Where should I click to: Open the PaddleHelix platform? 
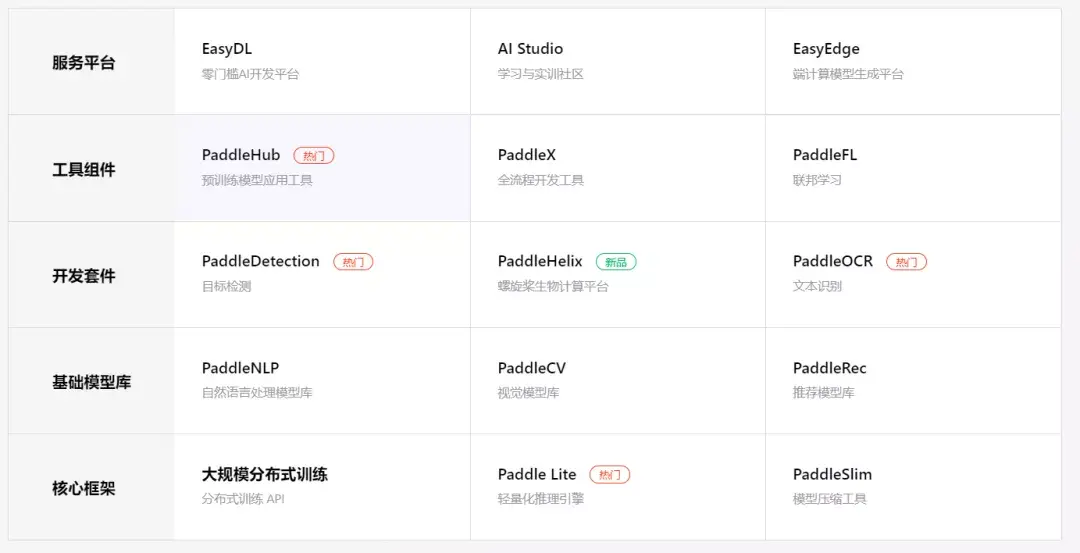point(540,261)
